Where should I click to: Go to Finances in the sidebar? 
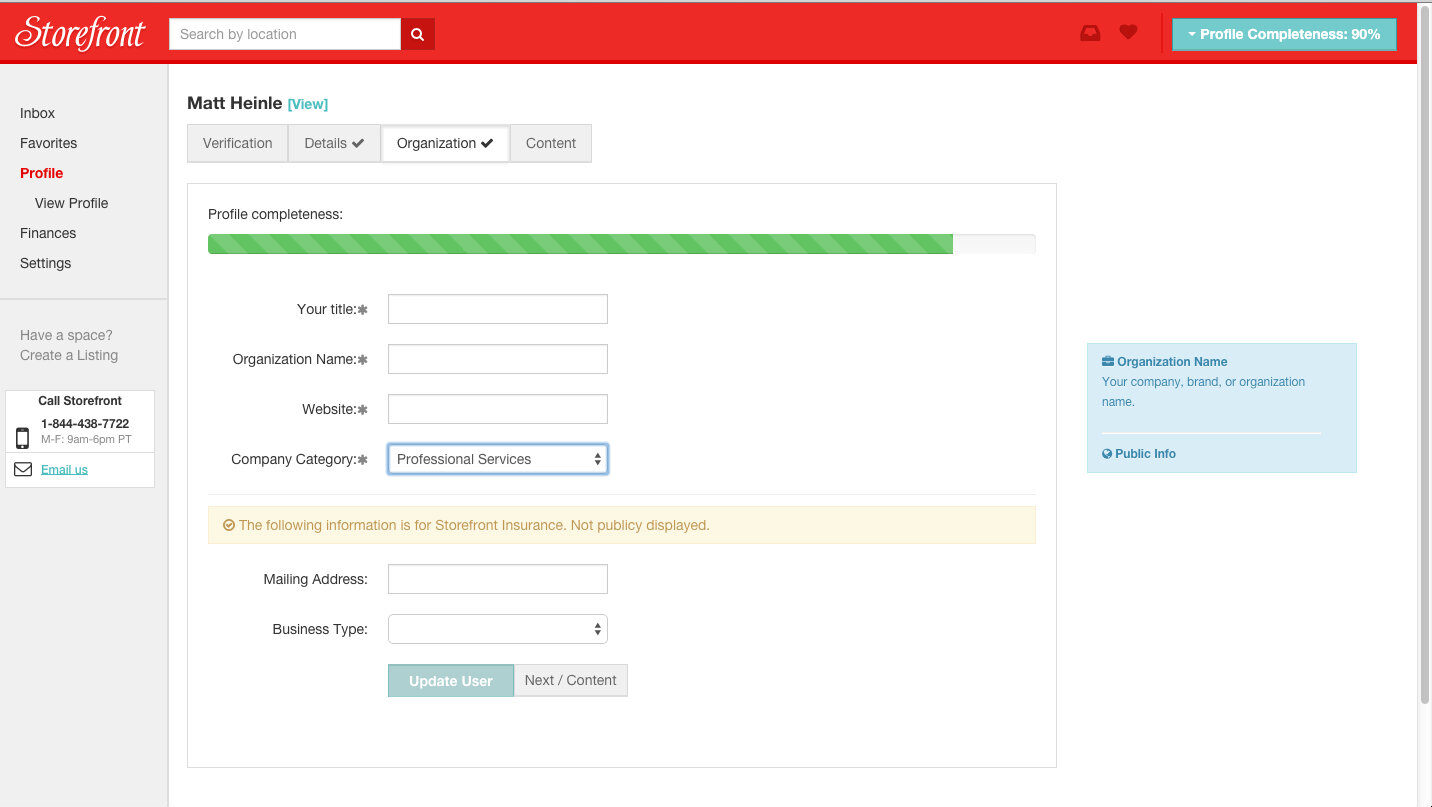click(48, 233)
